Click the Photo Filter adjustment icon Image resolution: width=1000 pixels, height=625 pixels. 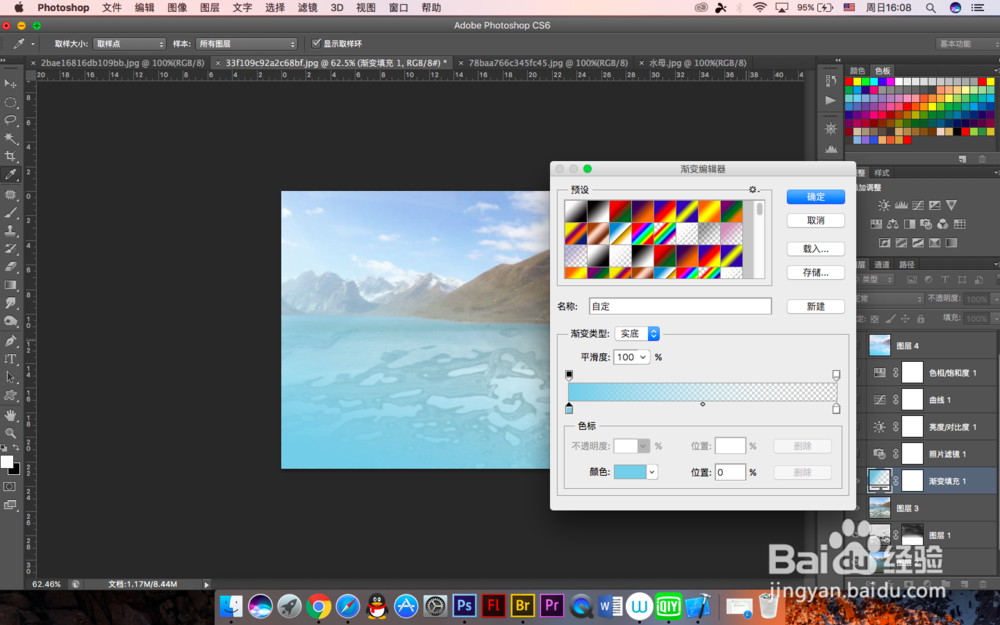tap(925, 224)
